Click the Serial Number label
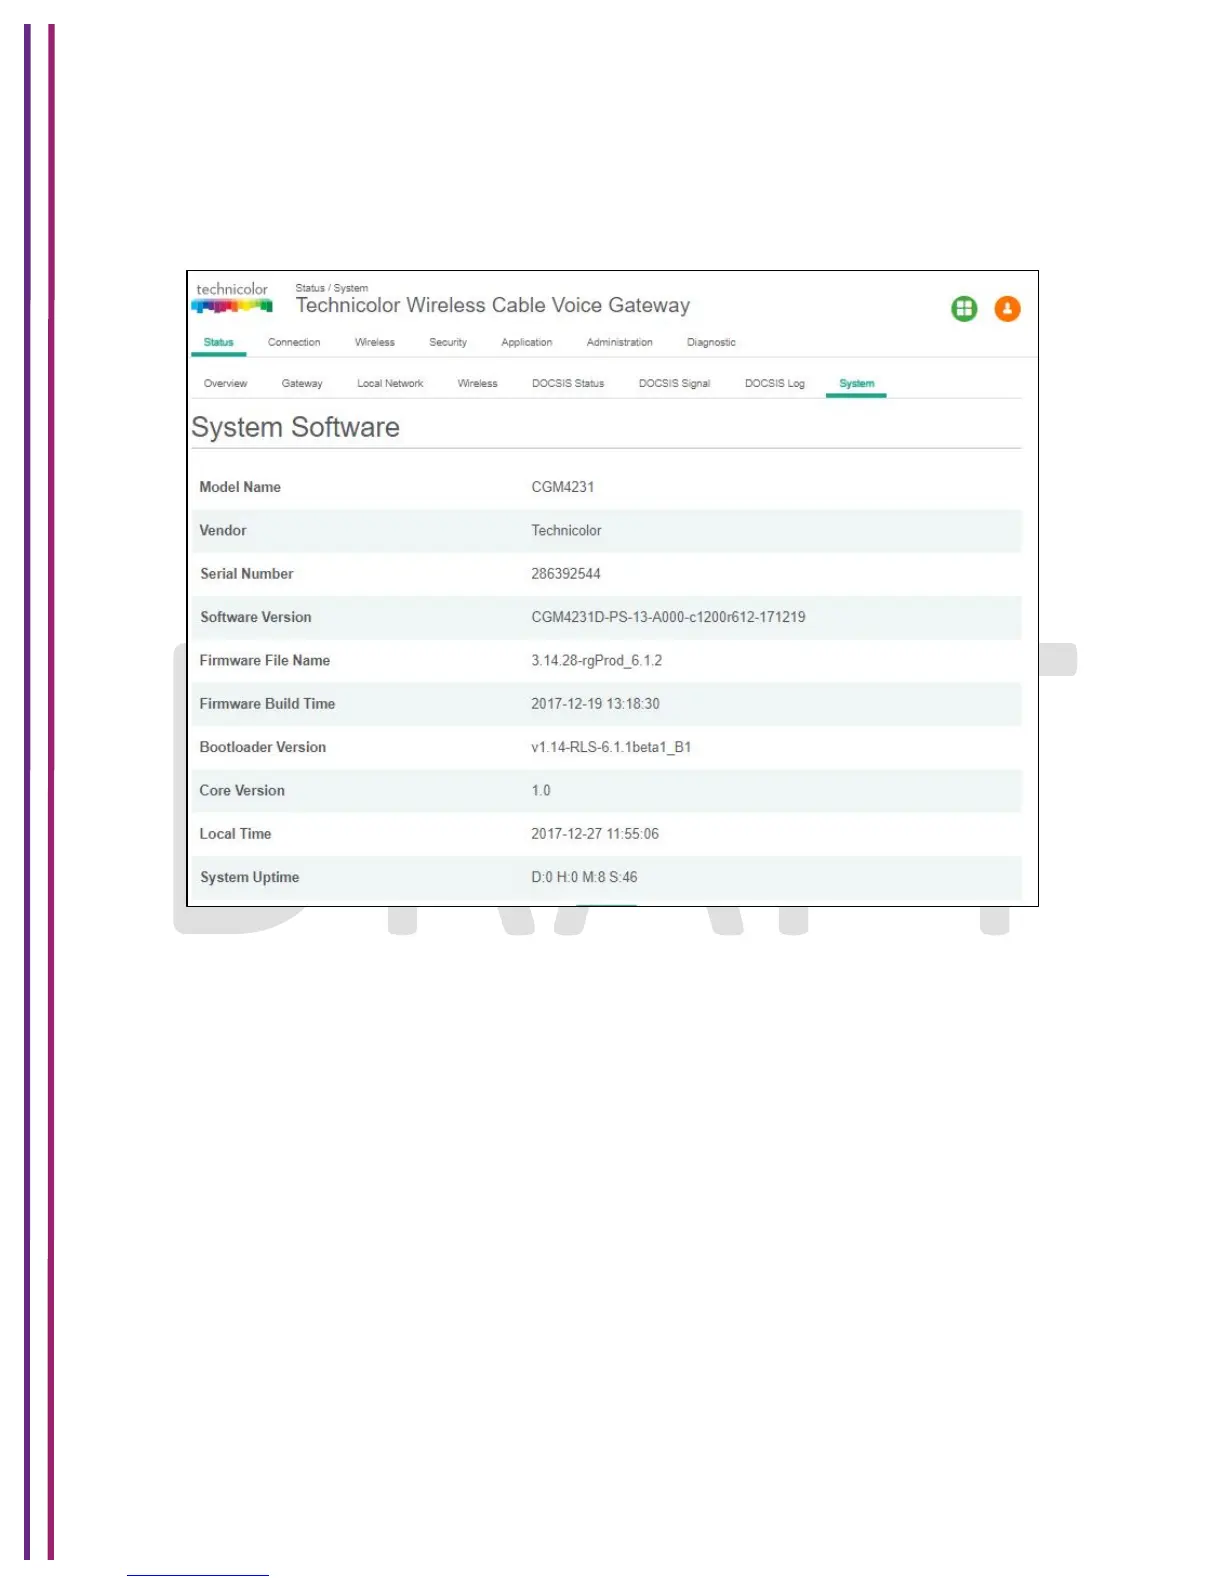 pyautogui.click(x=247, y=573)
